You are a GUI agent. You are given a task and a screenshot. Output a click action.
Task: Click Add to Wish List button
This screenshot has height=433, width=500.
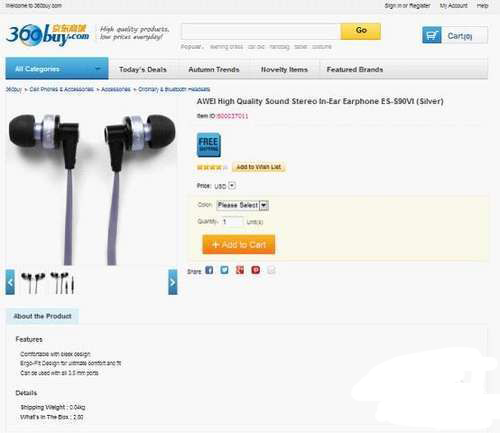(x=259, y=167)
